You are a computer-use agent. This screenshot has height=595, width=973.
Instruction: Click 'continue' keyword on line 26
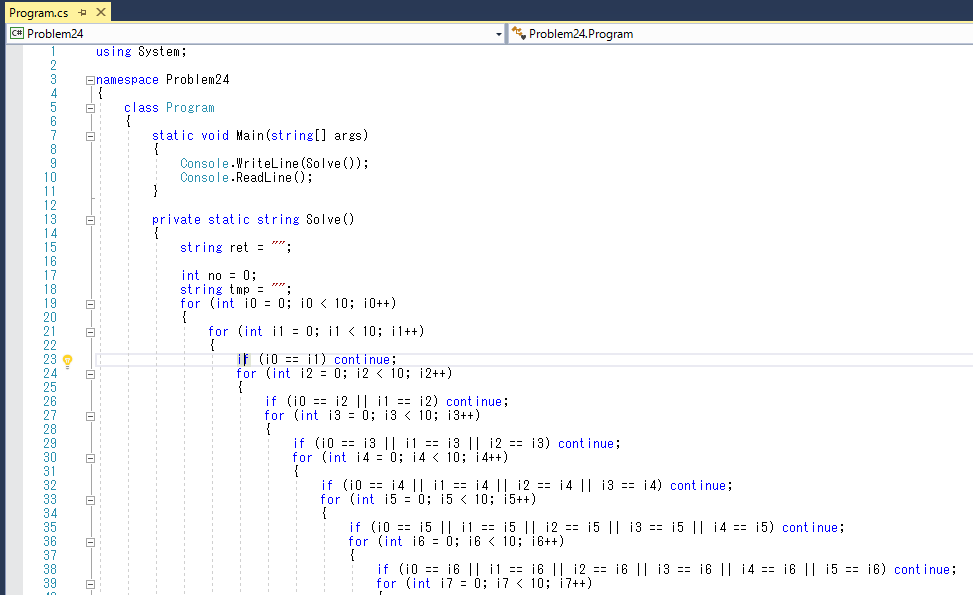coord(474,401)
